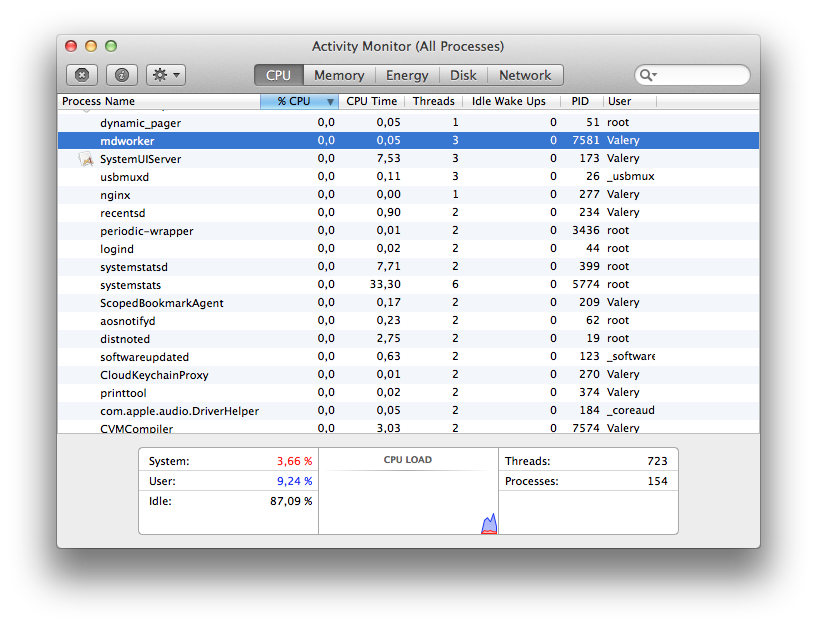The width and height of the screenshot is (817, 627).
Task: Click the Quit Process stop icon
Action: pyautogui.click(x=82, y=75)
